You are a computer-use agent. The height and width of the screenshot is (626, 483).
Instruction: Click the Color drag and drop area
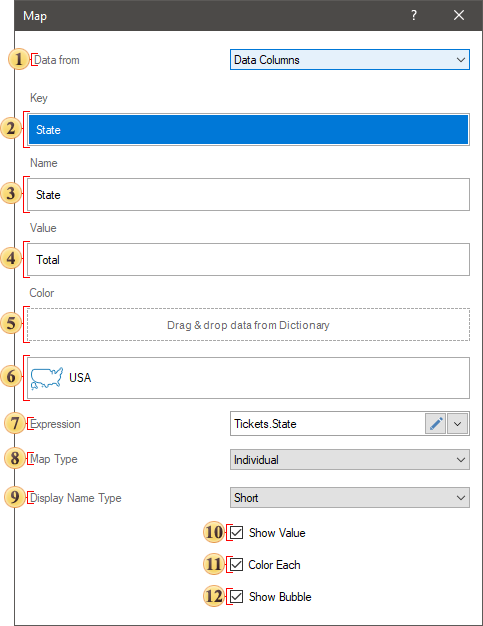click(x=248, y=325)
